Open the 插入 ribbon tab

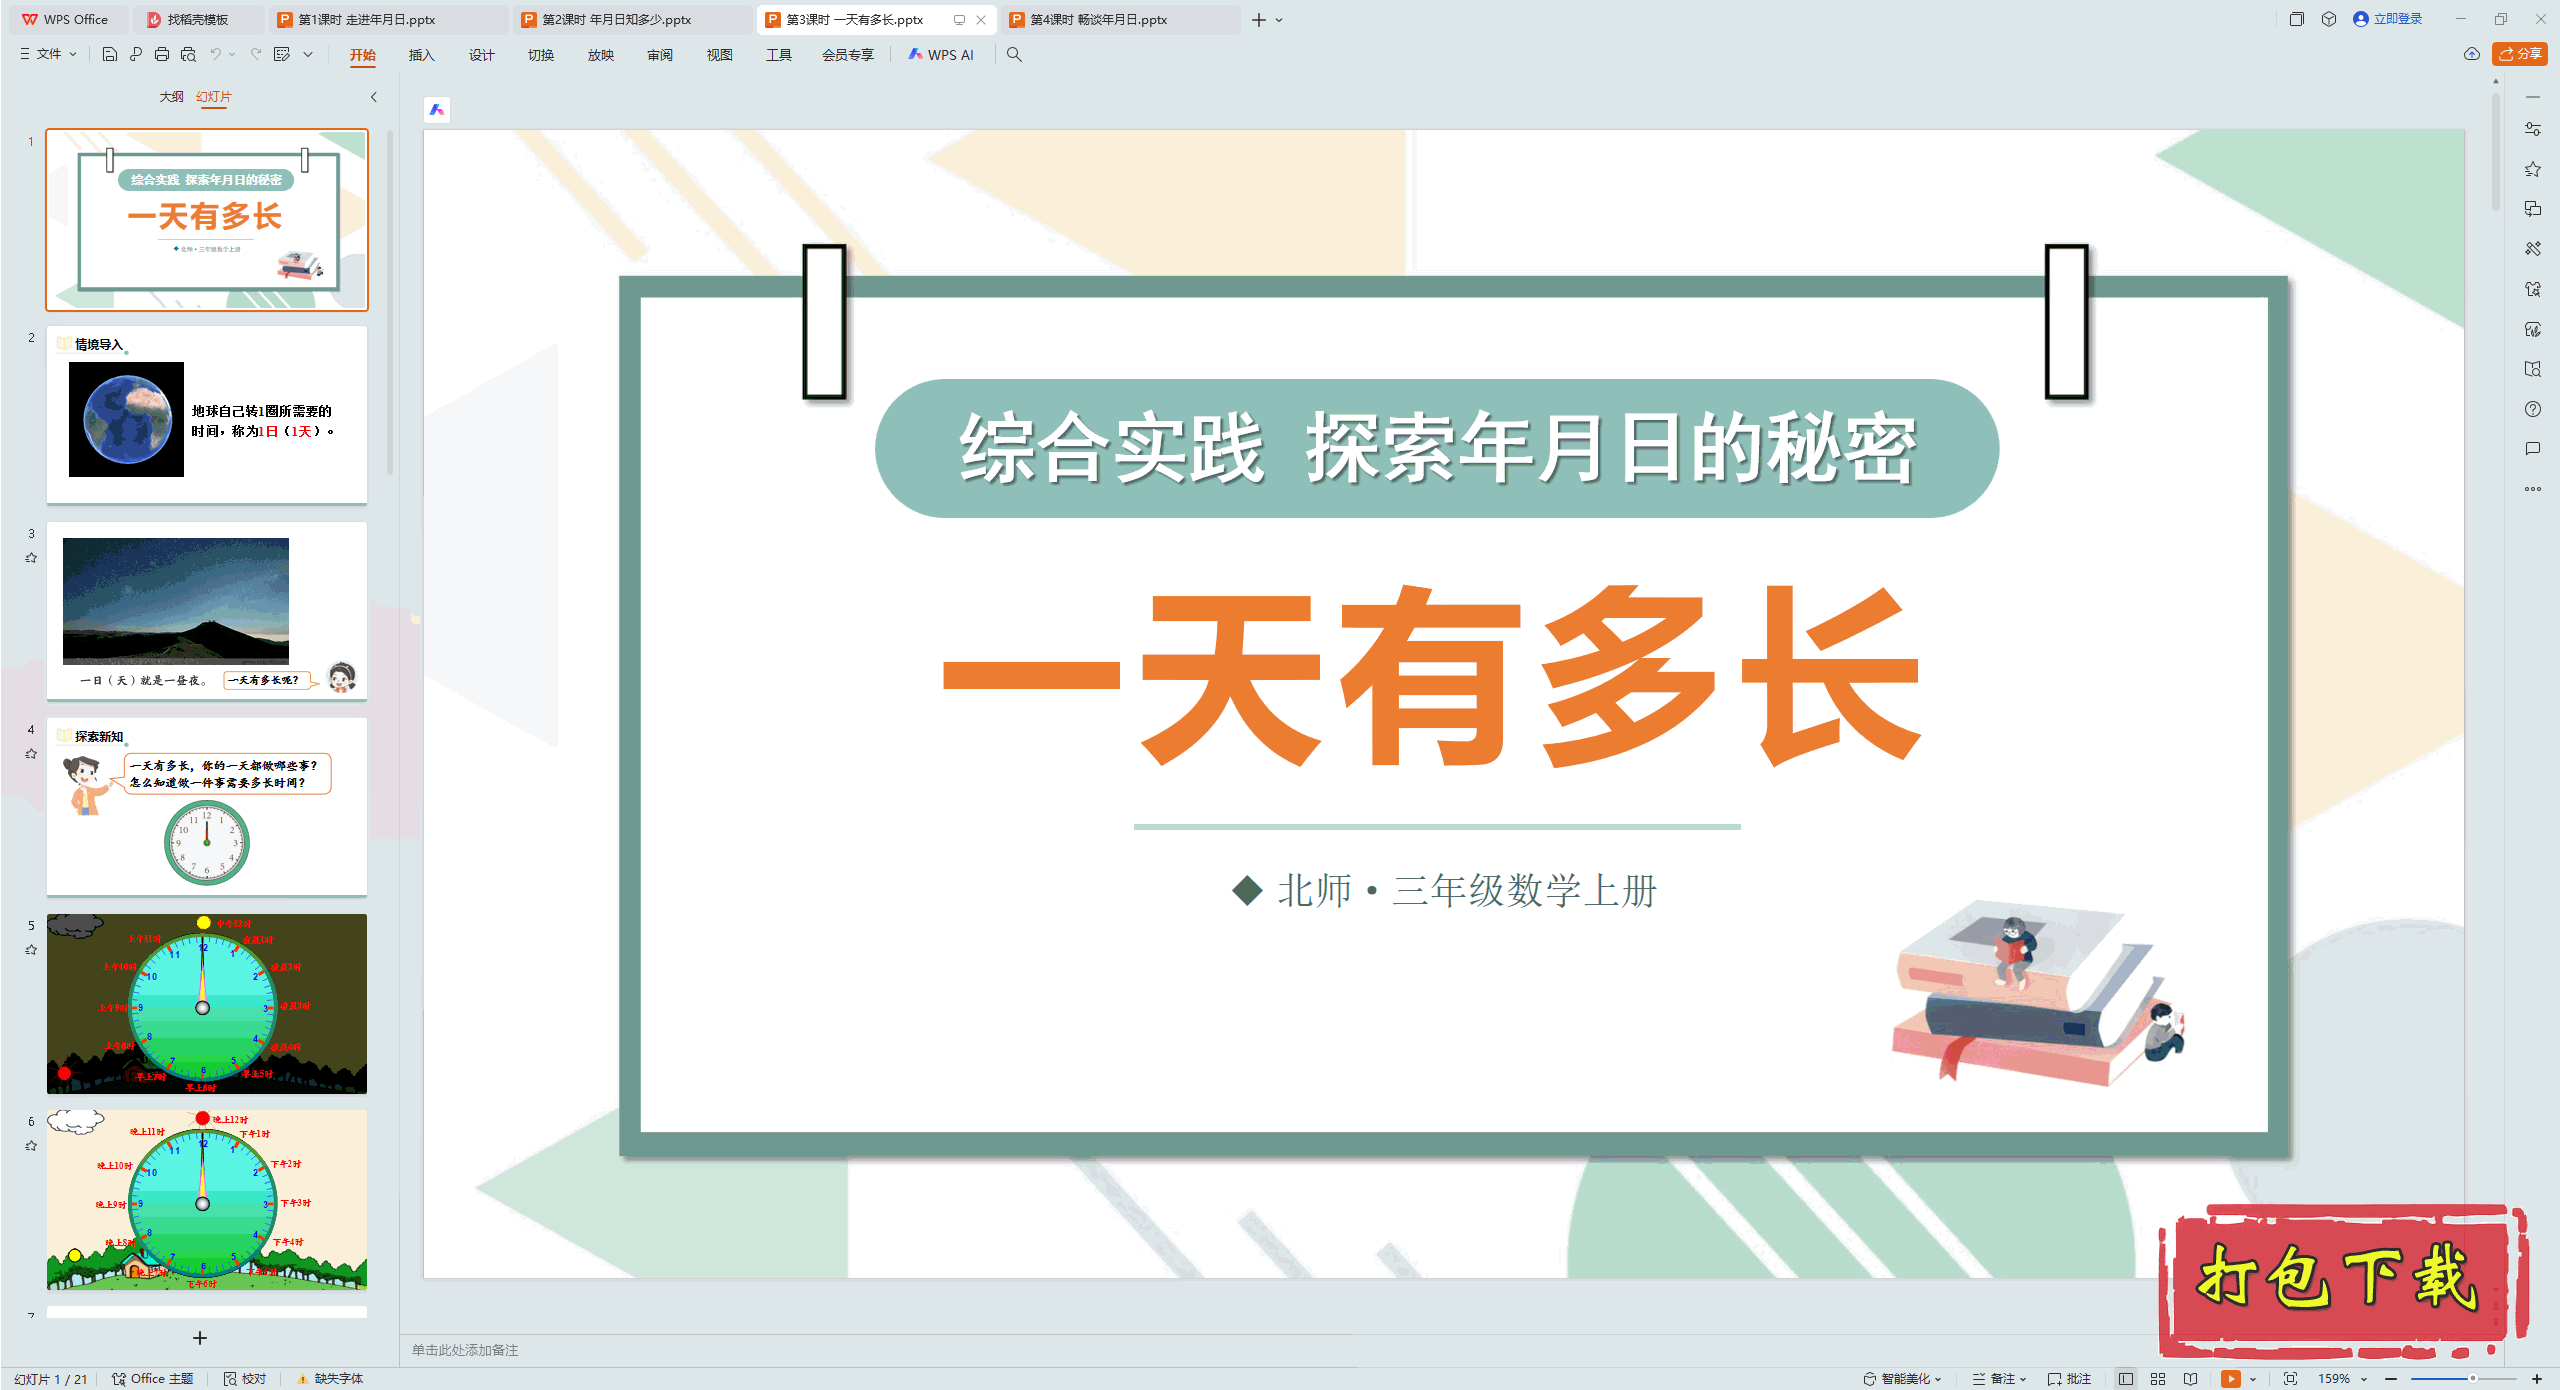click(421, 55)
